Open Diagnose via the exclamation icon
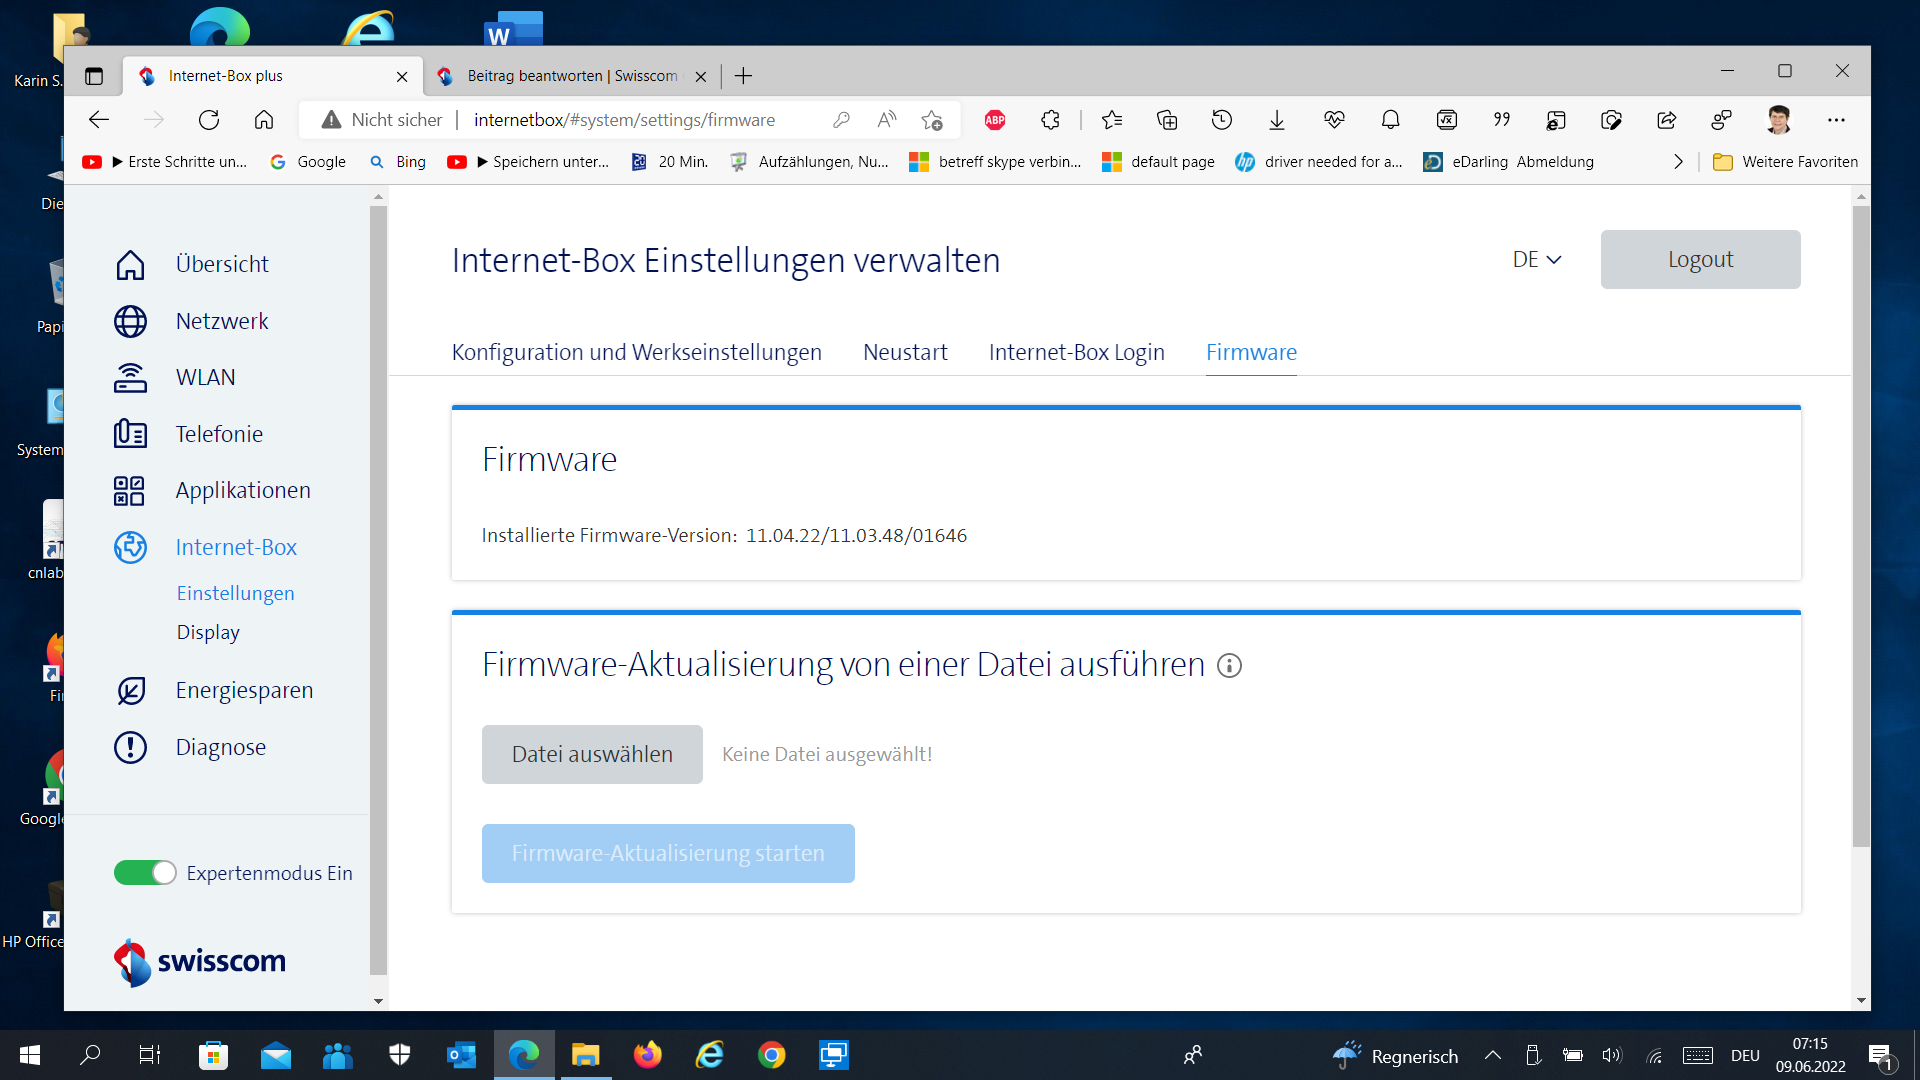This screenshot has width=1920, height=1080. 130,746
